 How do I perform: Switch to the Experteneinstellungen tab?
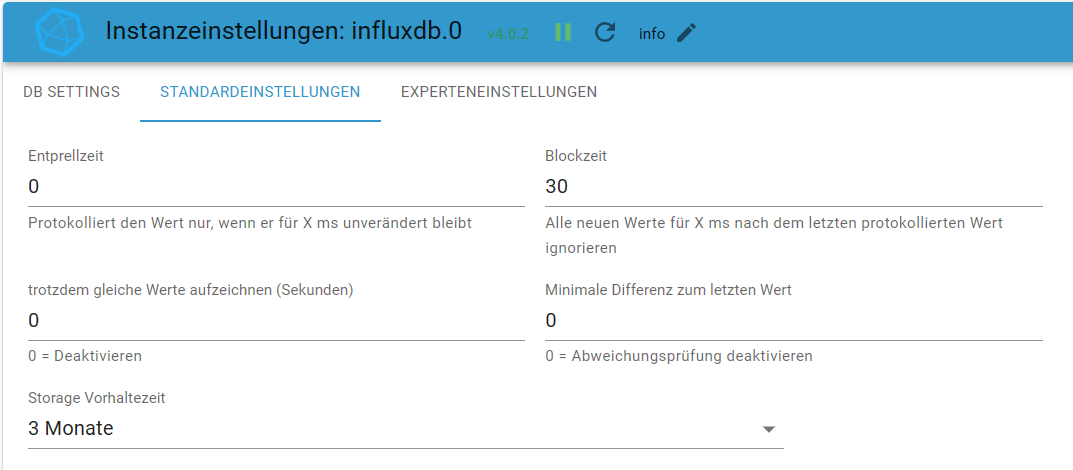click(499, 92)
